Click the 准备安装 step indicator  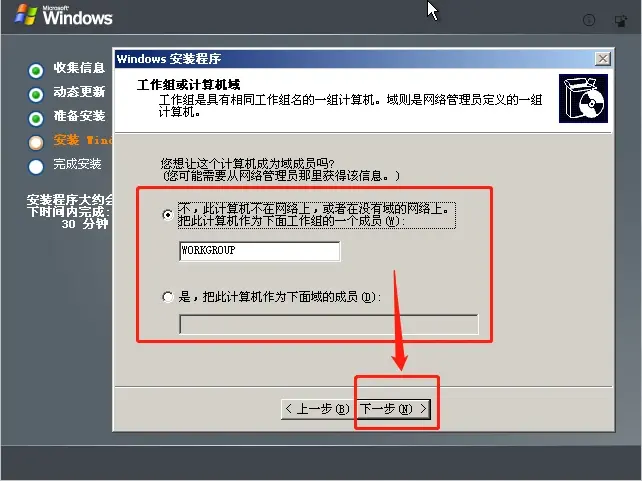(x=36, y=119)
